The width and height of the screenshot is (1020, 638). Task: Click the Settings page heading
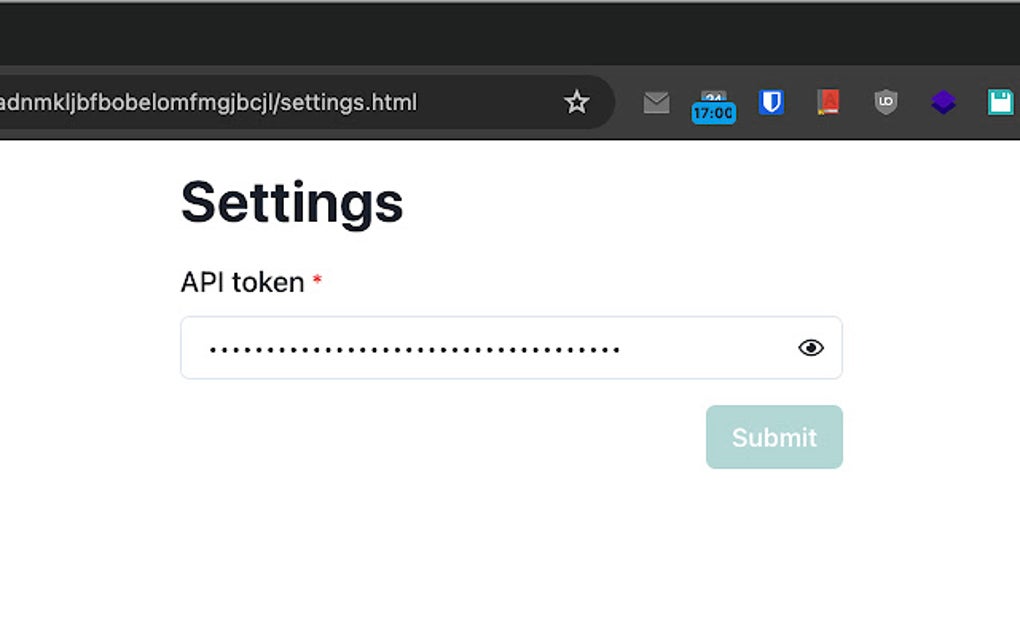[x=292, y=202]
